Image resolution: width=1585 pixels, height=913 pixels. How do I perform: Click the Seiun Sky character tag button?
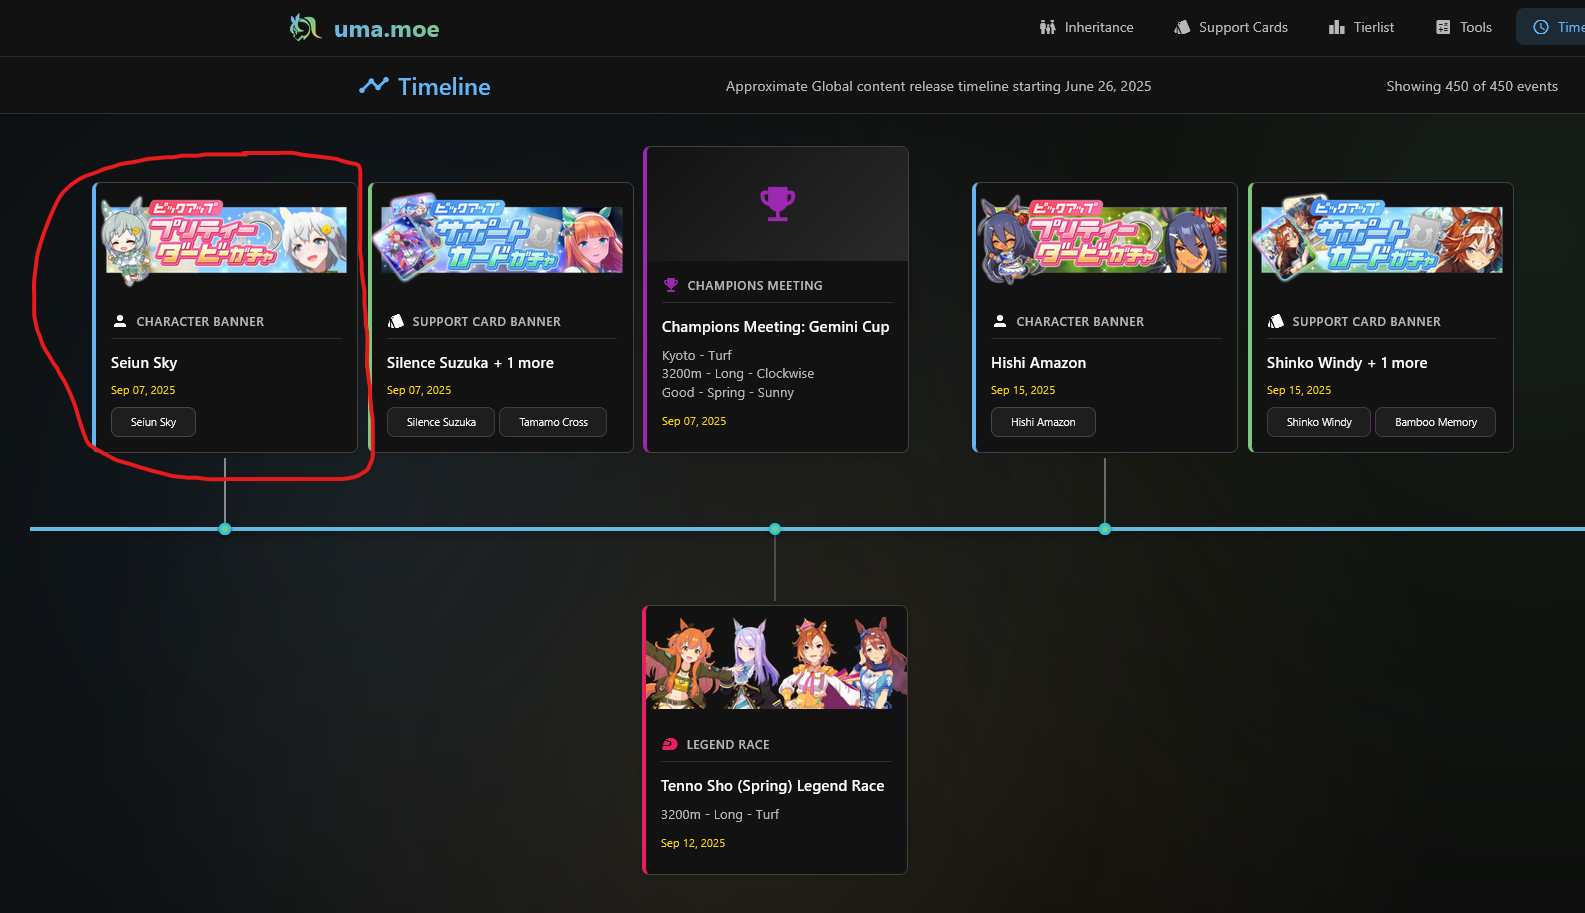tap(153, 422)
